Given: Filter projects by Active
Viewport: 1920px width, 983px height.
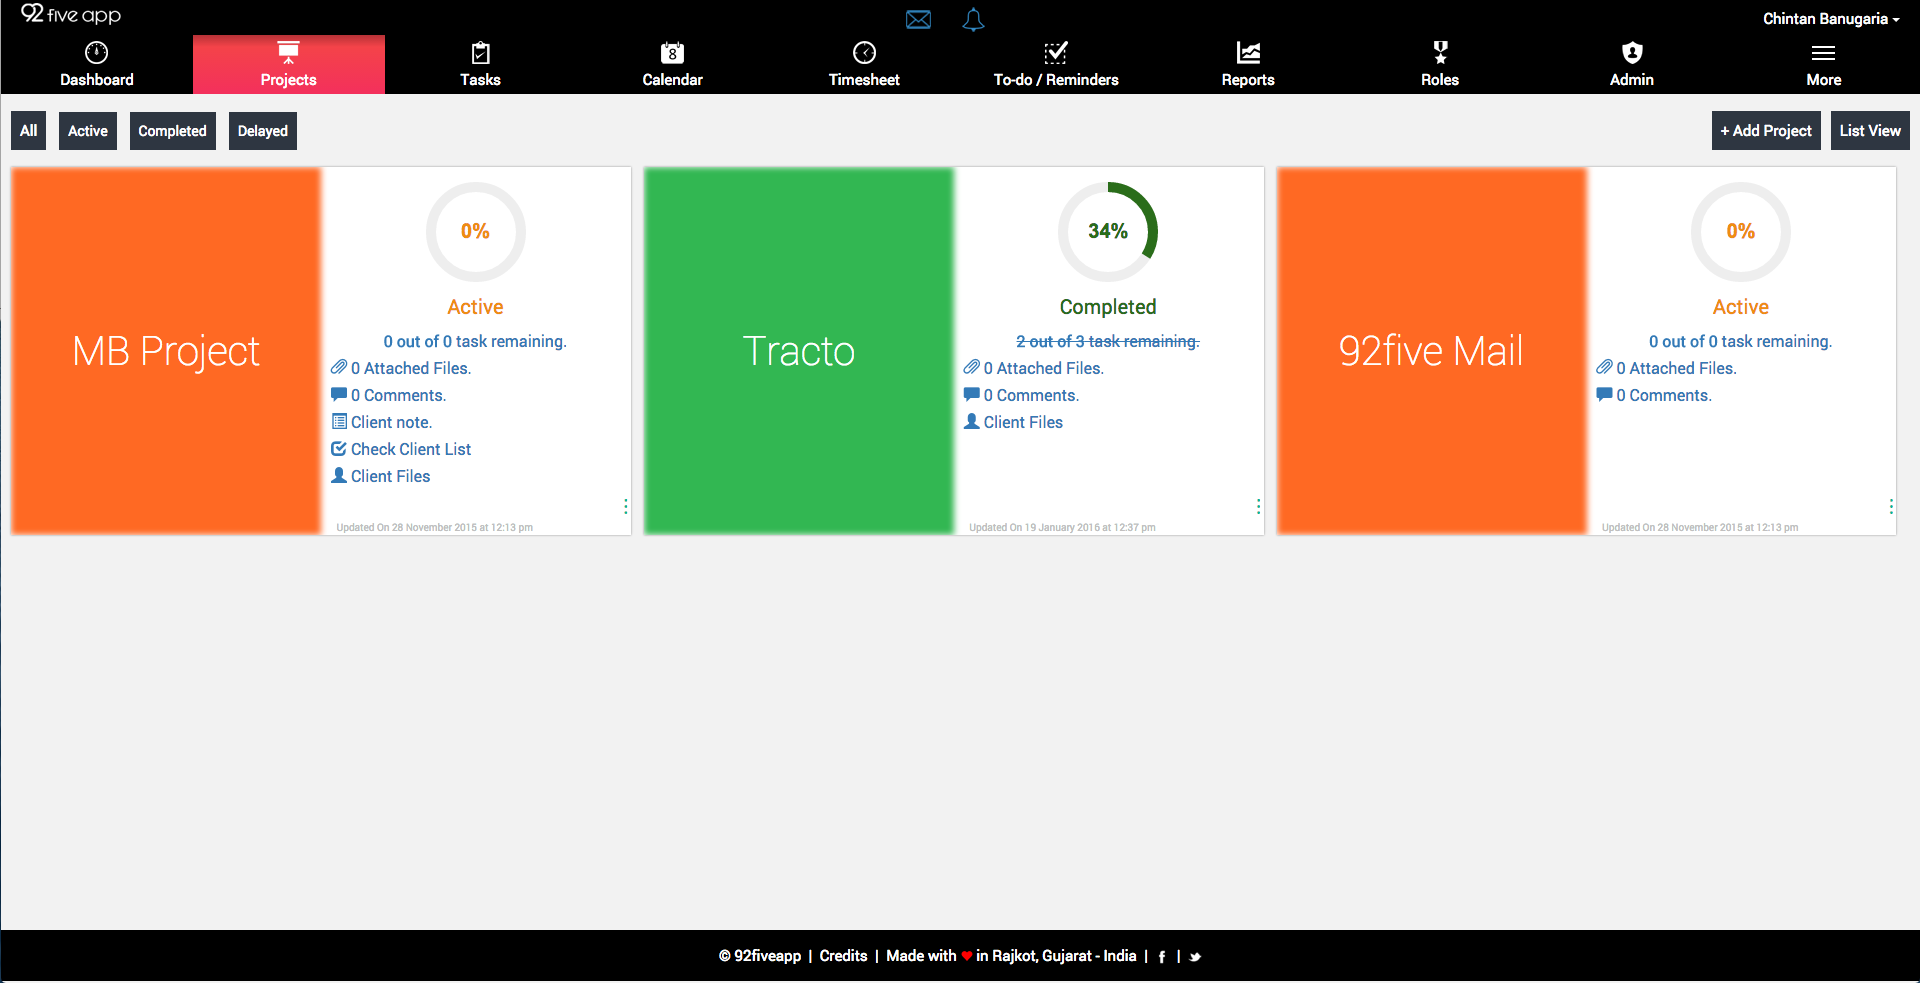Looking at the screenshot, I should pyautogui.click(x=88, y=131).
